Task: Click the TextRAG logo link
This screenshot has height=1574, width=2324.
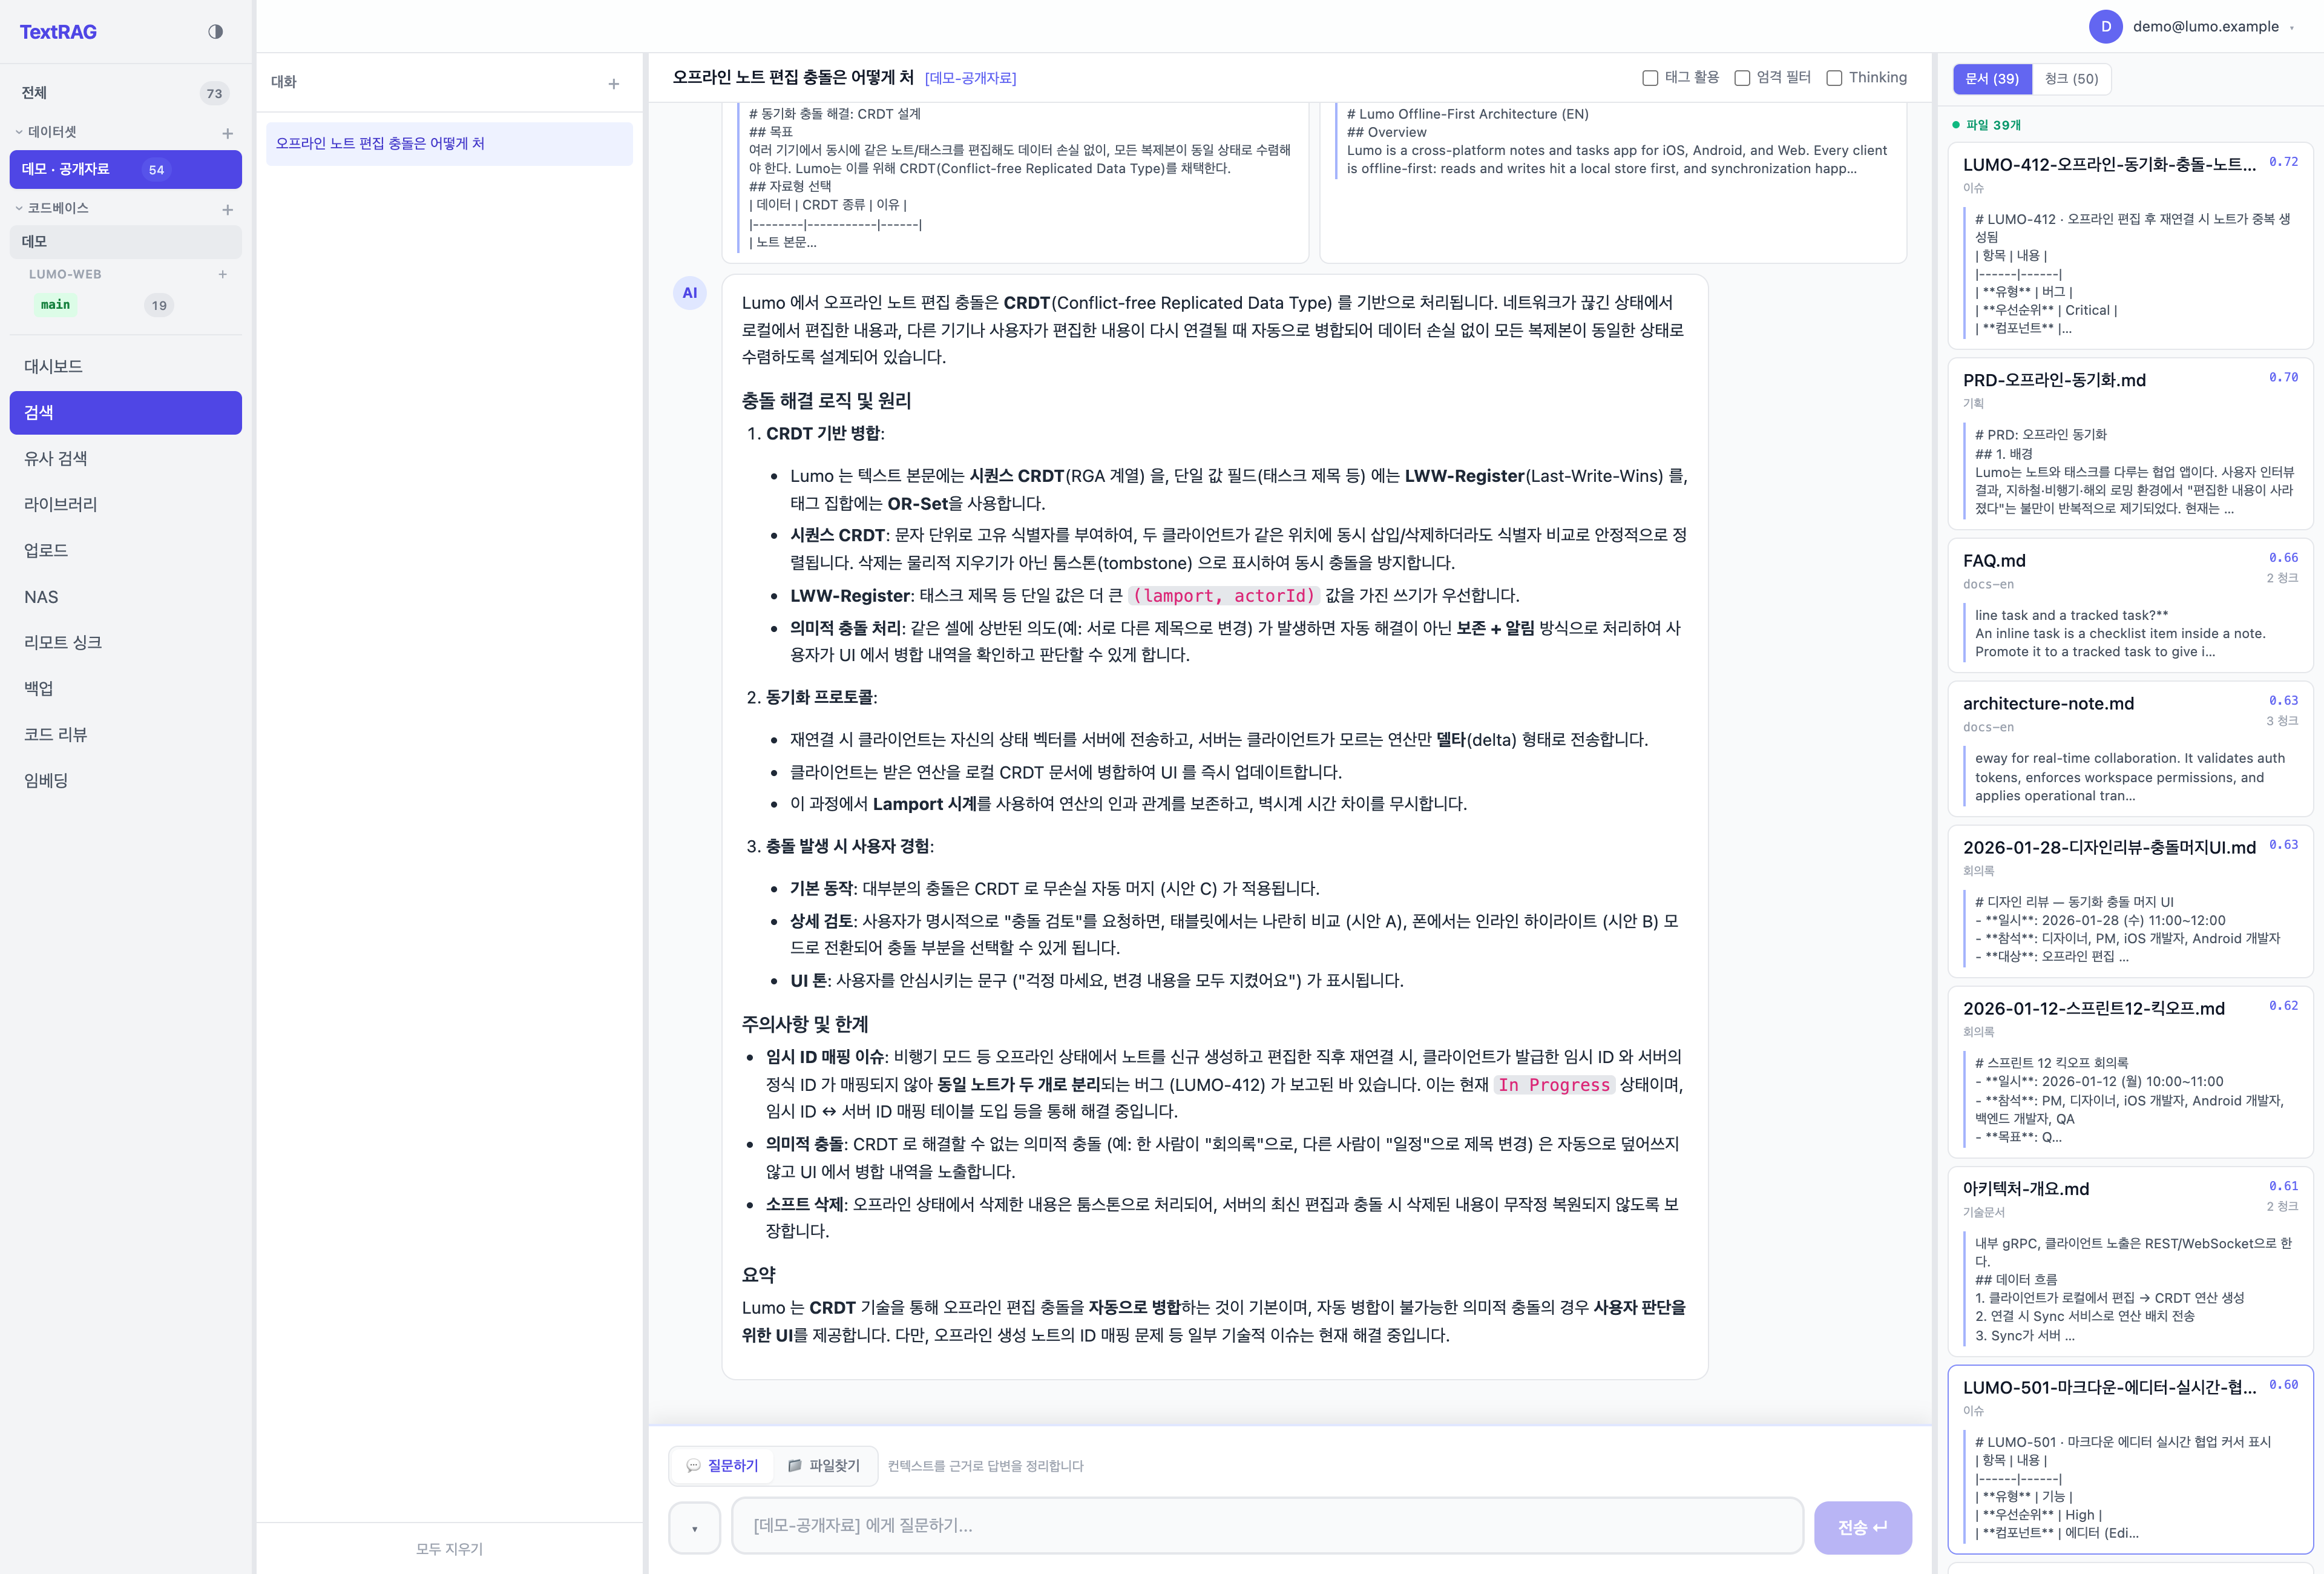Action: coord(58,32)
